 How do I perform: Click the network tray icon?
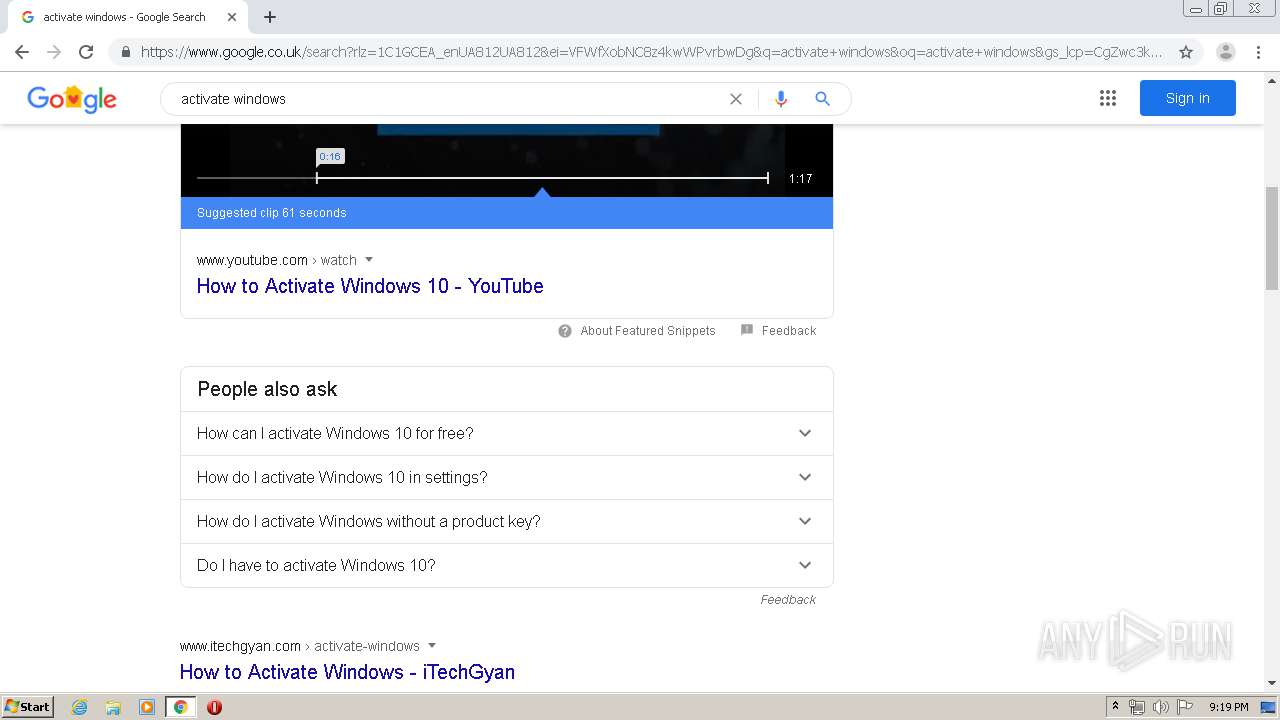tap(1137, 707)
